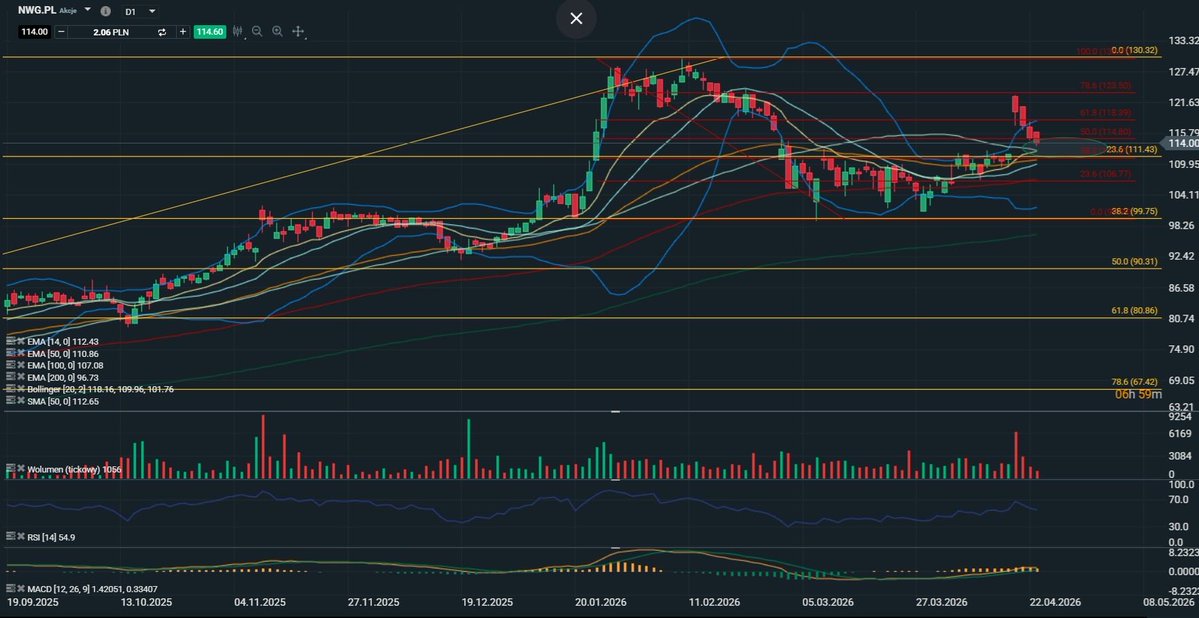This screenshot has height=618, width=1199.
Task: Open settings icon for Wolumen (tickowy)
Action: click(10, 468)
